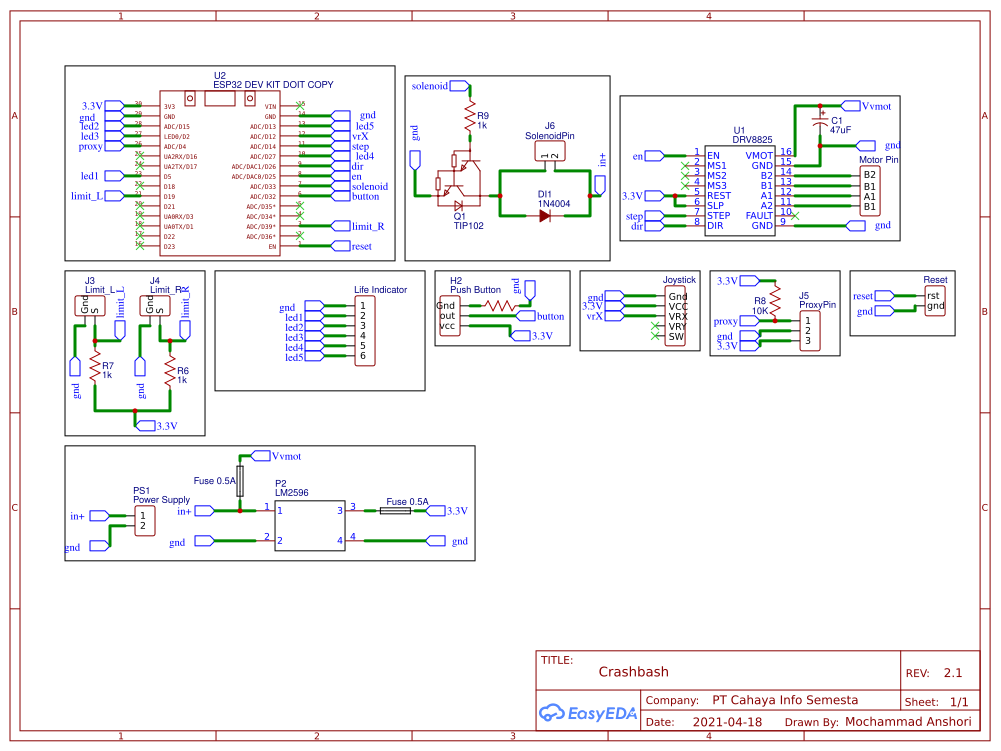Viewport: 1001px width, 751px height.
Task: Click resistor R6 under the Limit_R connector
Action: [170, 370]
